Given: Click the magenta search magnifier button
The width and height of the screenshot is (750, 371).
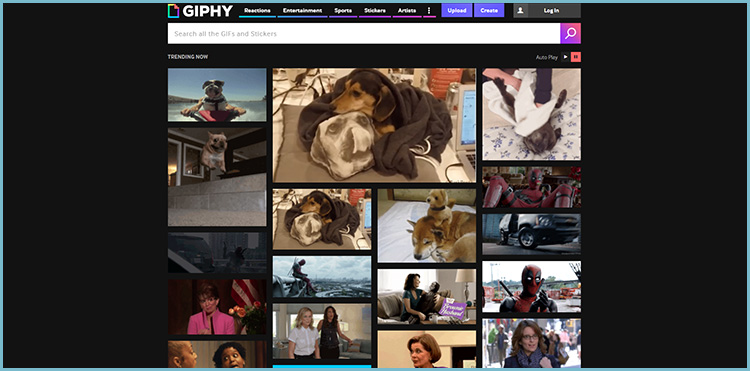Looking at the screenshot, I should click(570, 33).
